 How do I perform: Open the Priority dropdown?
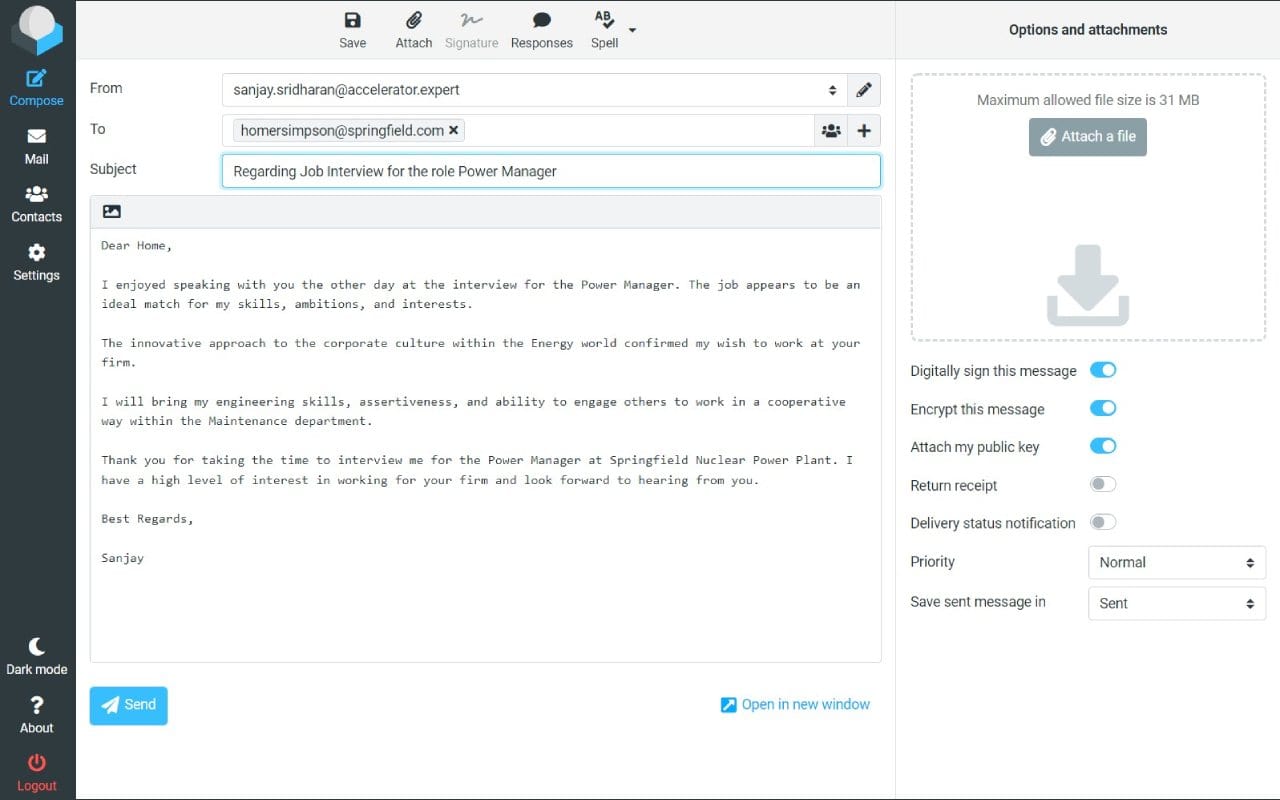pos(1176,562)
